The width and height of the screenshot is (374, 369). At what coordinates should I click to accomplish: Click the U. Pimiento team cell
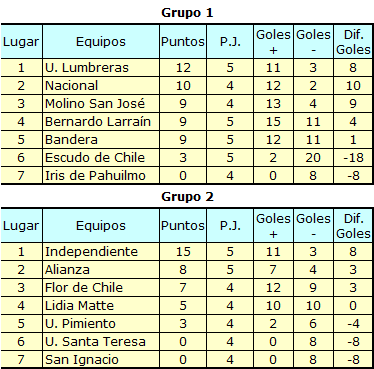(101, 324)
